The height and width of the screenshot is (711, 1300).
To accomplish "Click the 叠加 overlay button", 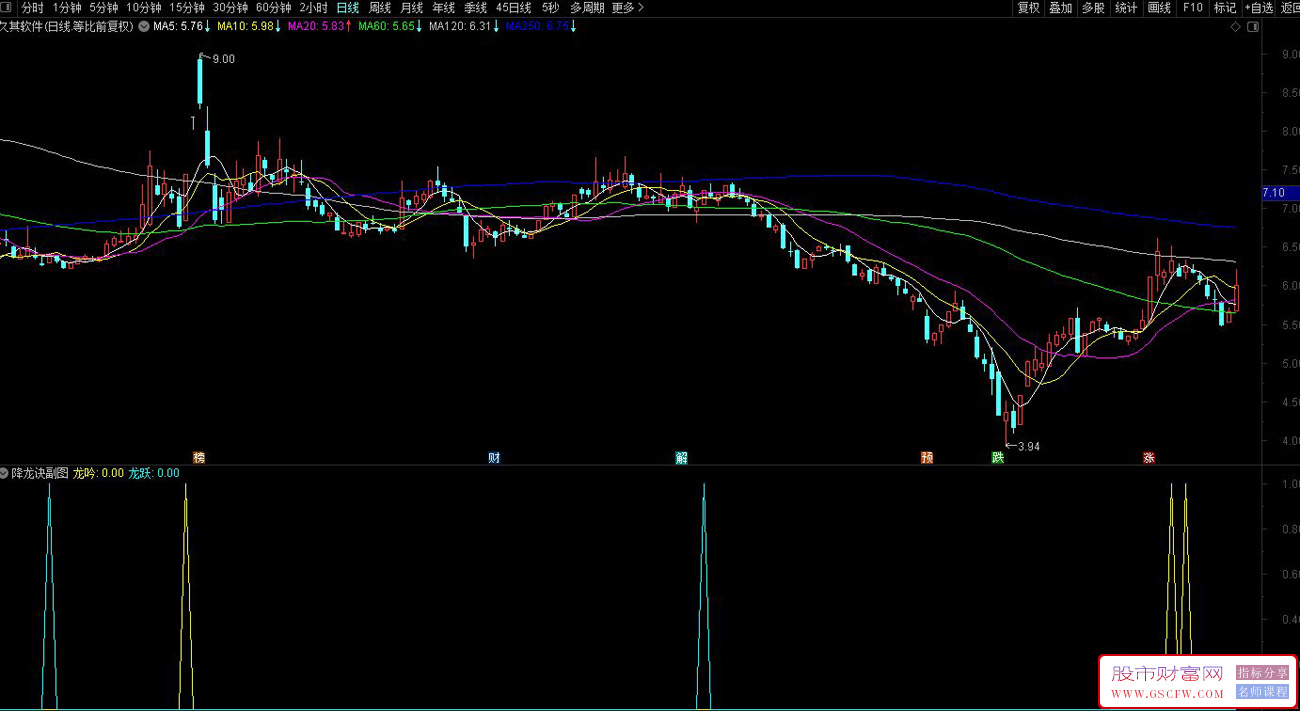I will [x=1061, y=7].
